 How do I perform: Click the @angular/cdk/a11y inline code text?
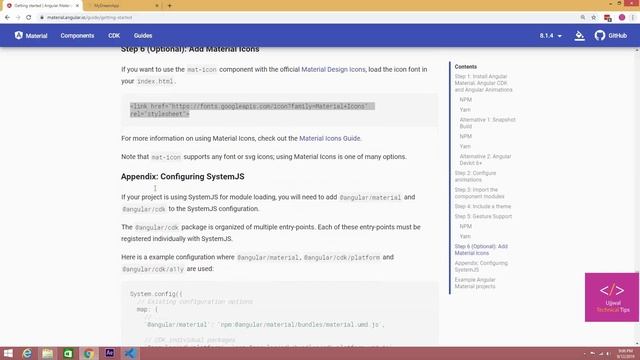tap(153, 269)
